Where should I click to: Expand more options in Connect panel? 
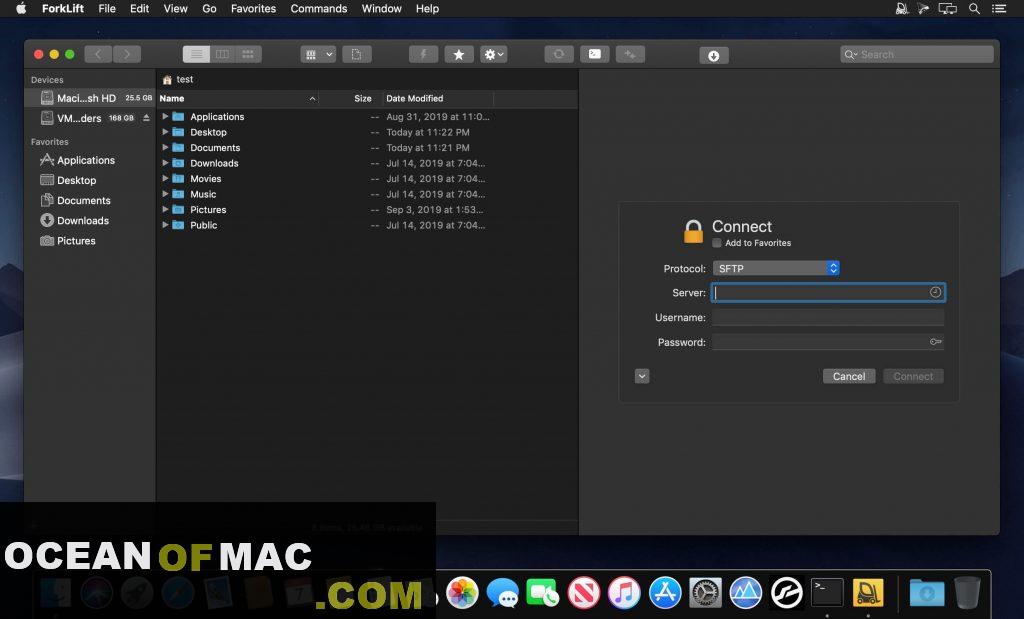click(642, 376)
